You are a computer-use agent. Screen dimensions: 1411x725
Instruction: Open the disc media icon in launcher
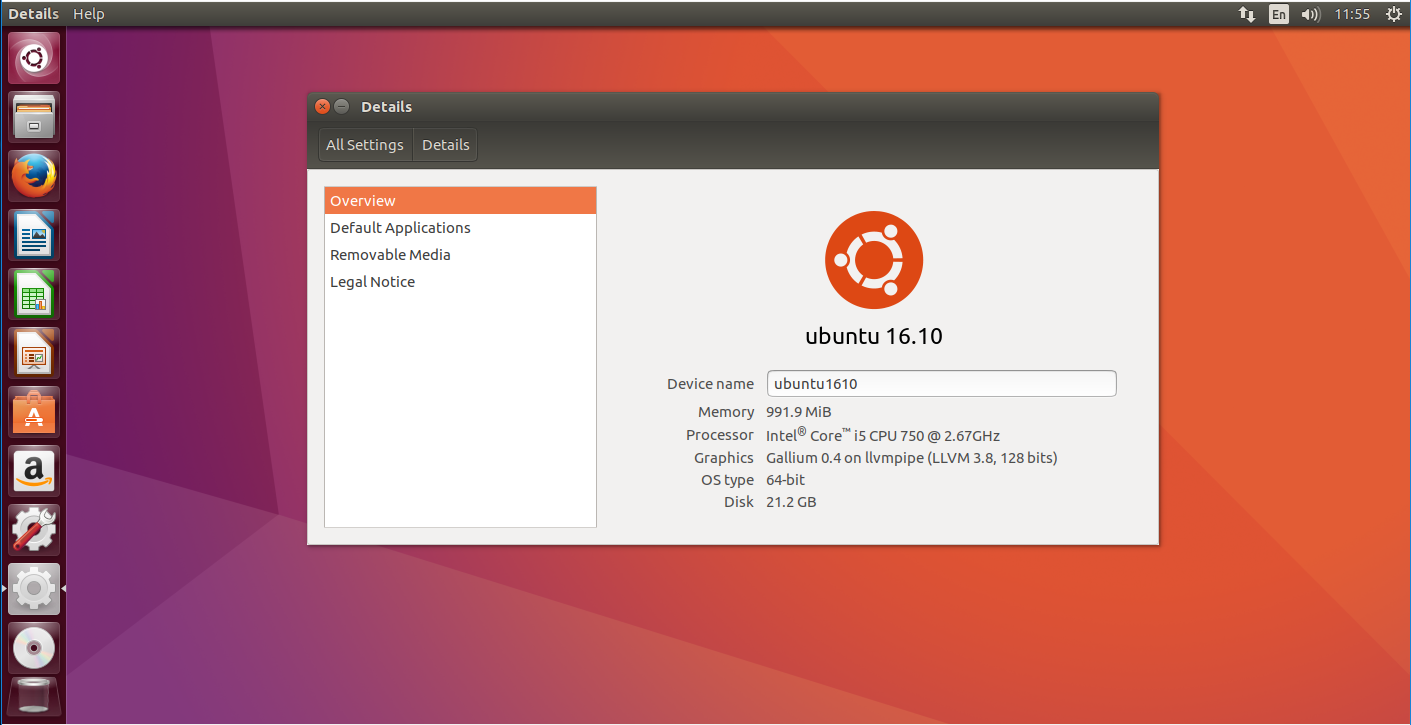(34, 648)
